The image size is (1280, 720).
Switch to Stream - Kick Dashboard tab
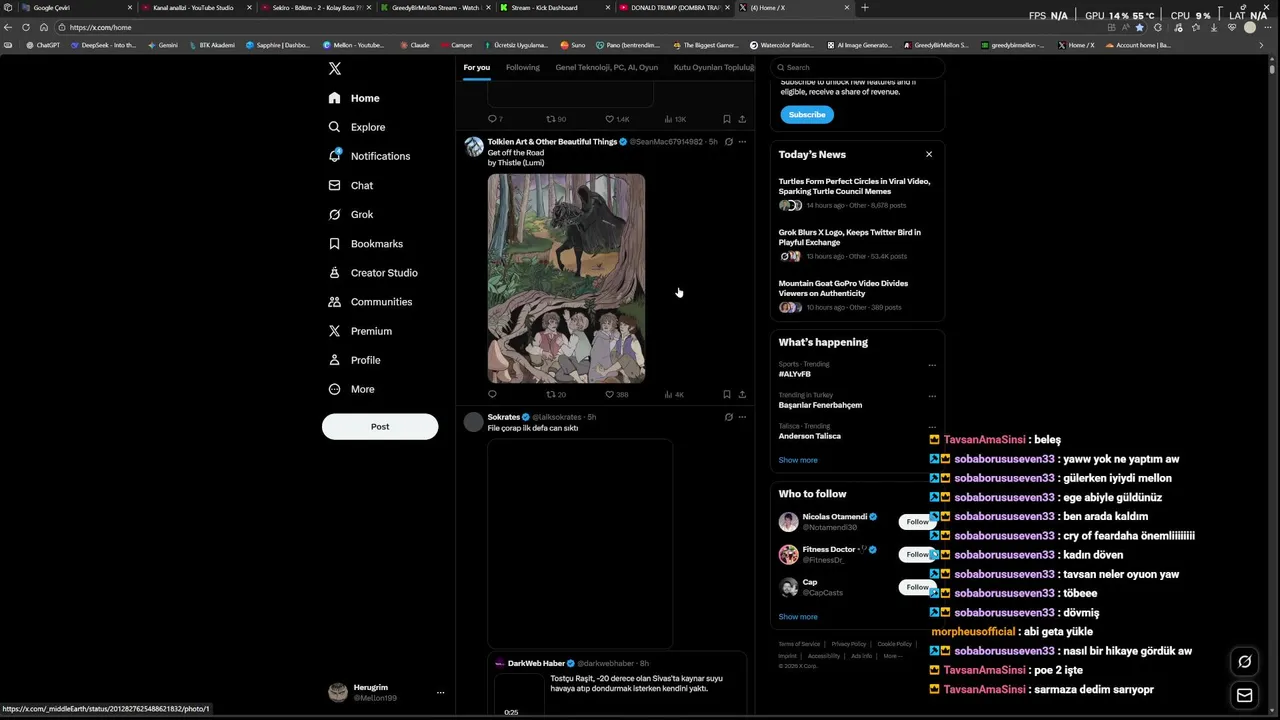click(555, 7)
